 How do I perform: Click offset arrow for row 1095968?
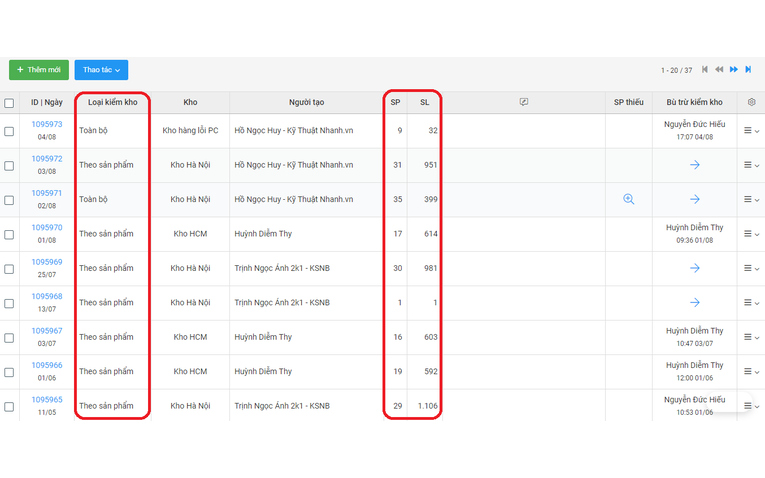click(695, 302)
